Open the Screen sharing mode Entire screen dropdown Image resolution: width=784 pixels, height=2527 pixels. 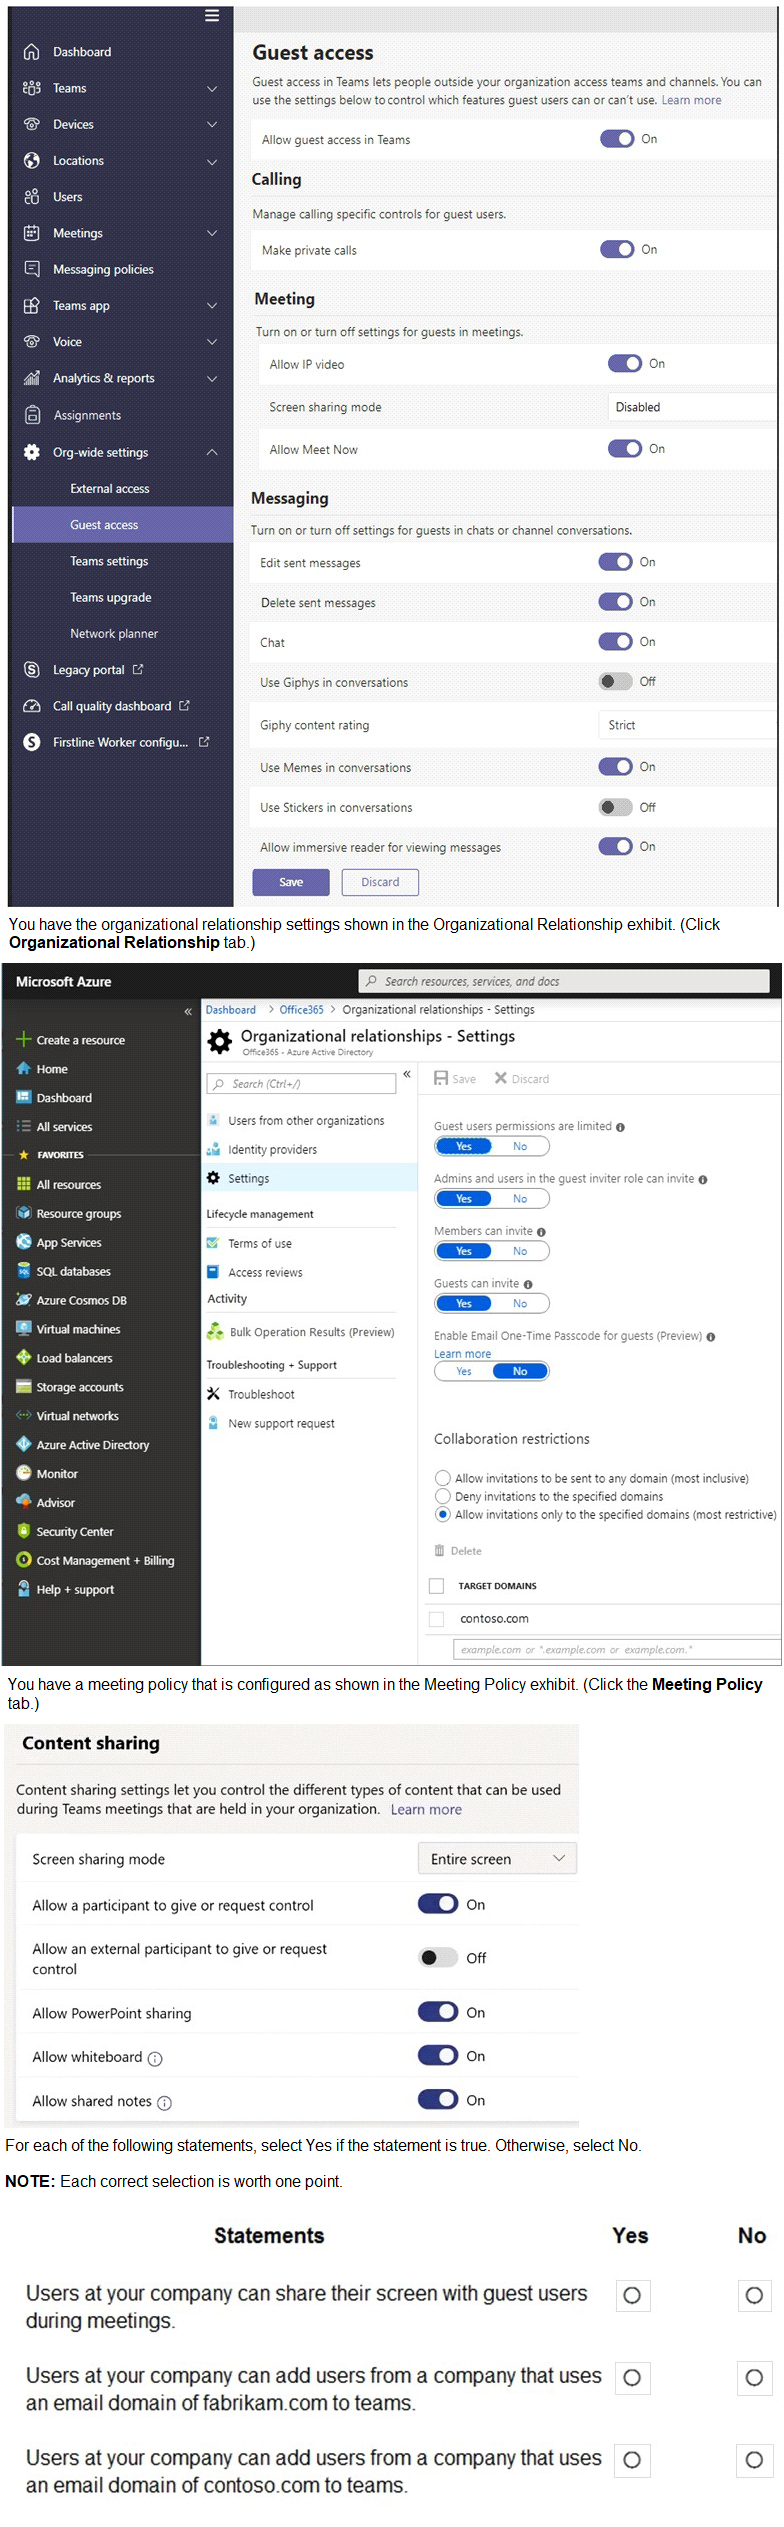tap(497, 1859)
